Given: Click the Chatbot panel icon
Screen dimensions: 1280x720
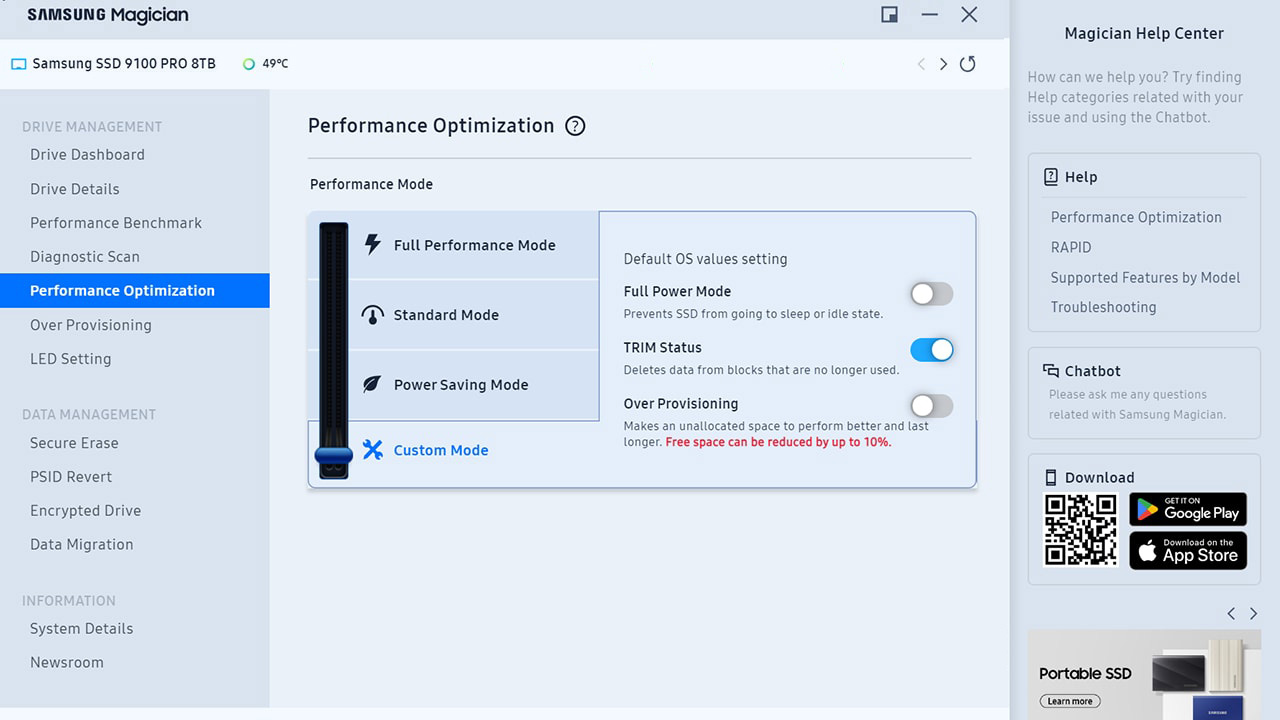Looking at the screenshot, I should pos(1051,371).
